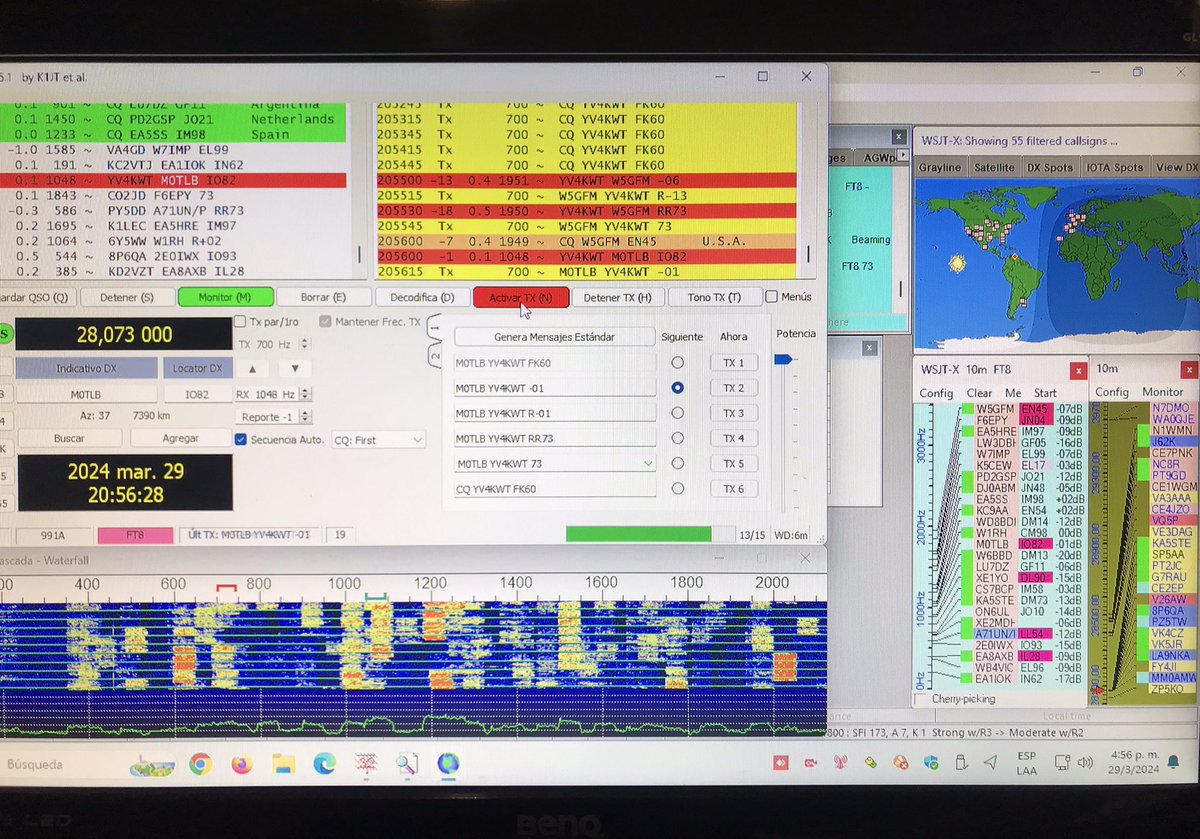Image resolution: width=1200 pixels, height=839 pixels.
Task: Click Genera Mensajes Estándar button
Action: 554,337
